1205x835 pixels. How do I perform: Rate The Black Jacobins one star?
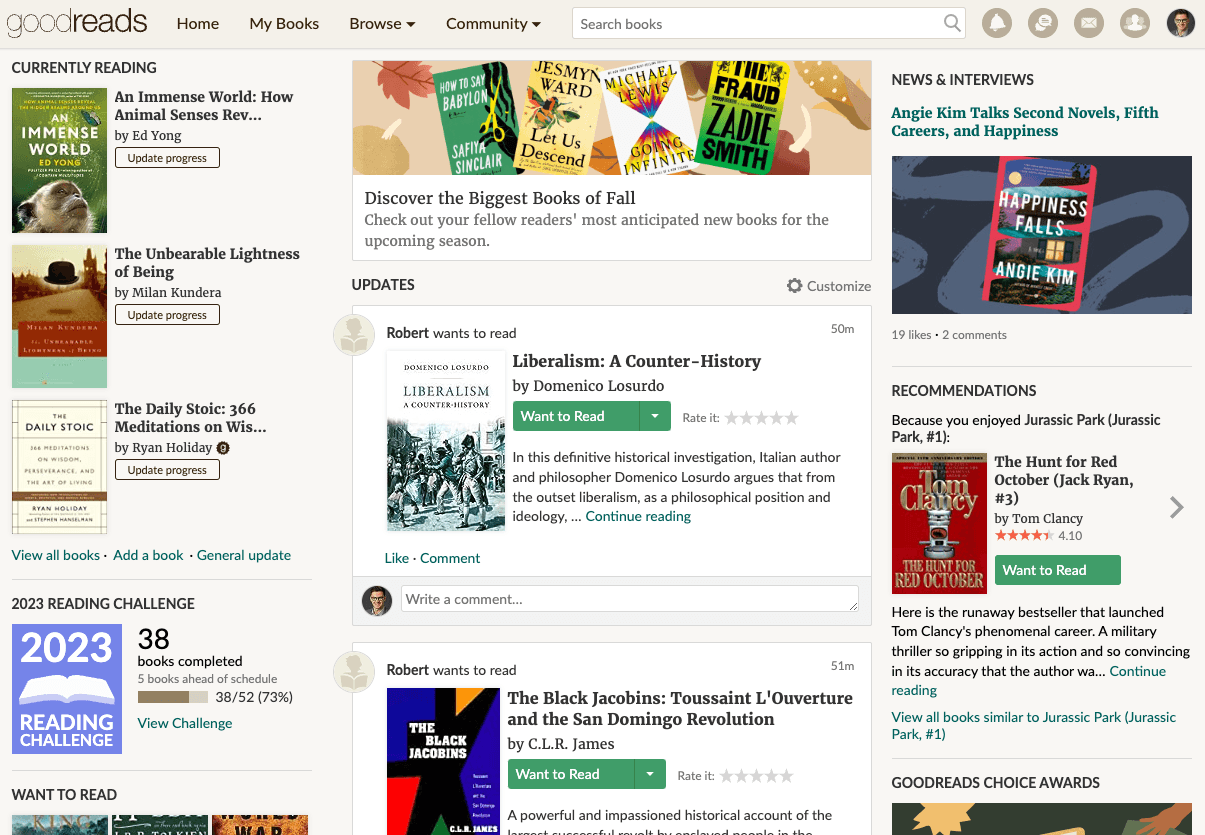pos(727,775)
